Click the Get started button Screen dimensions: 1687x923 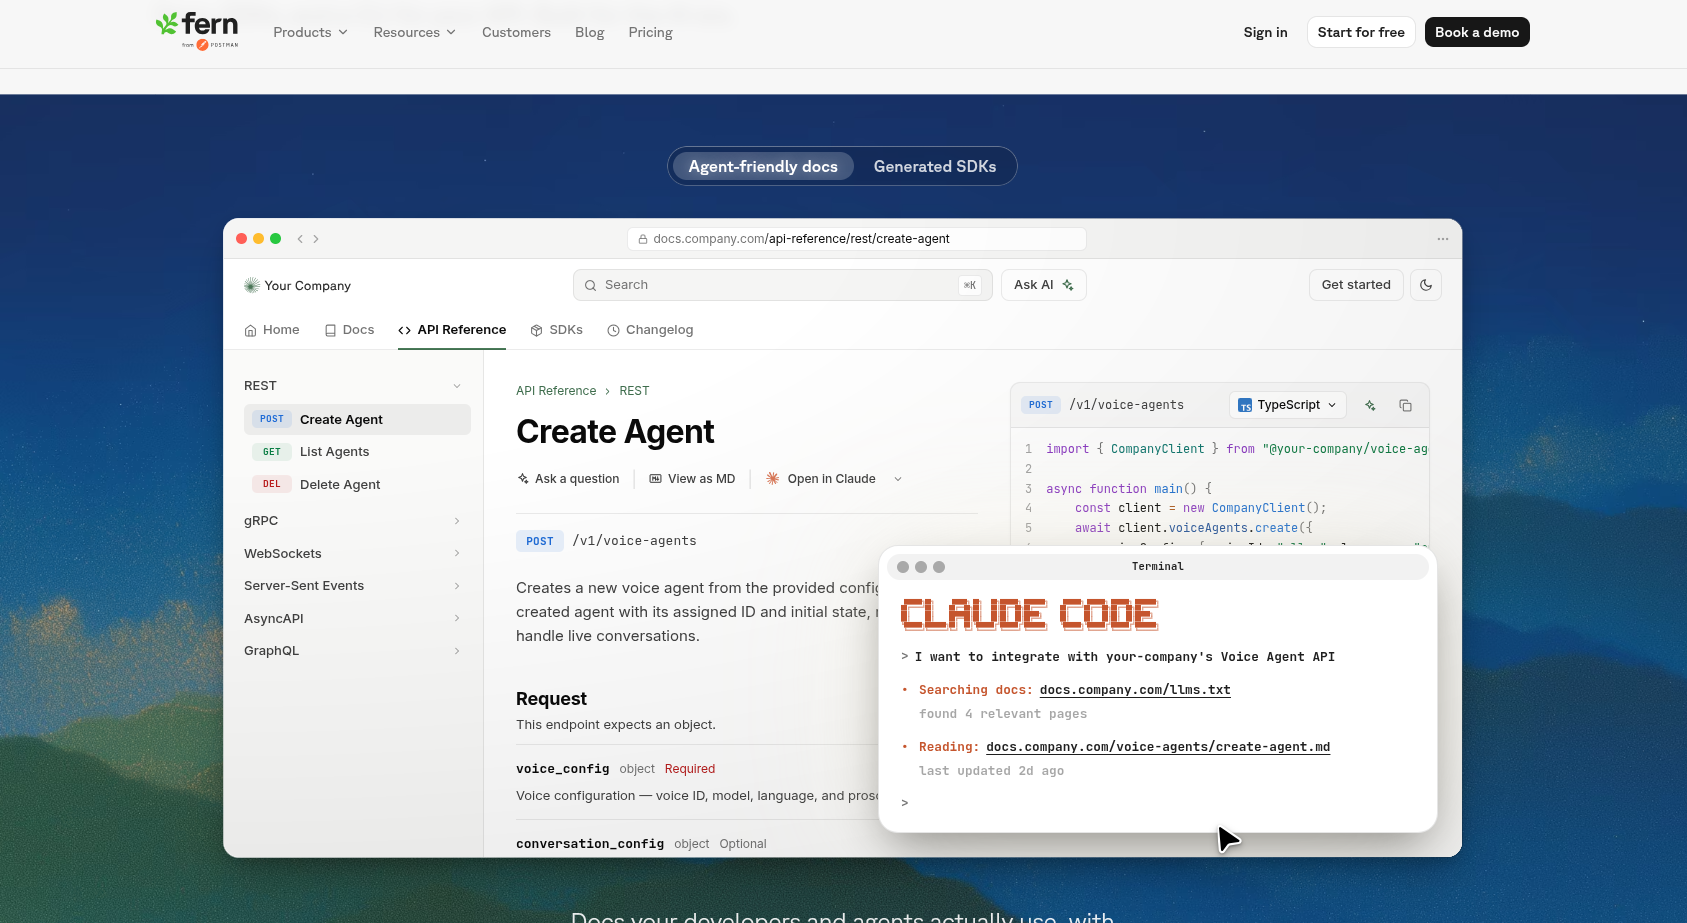point(1356,285)
